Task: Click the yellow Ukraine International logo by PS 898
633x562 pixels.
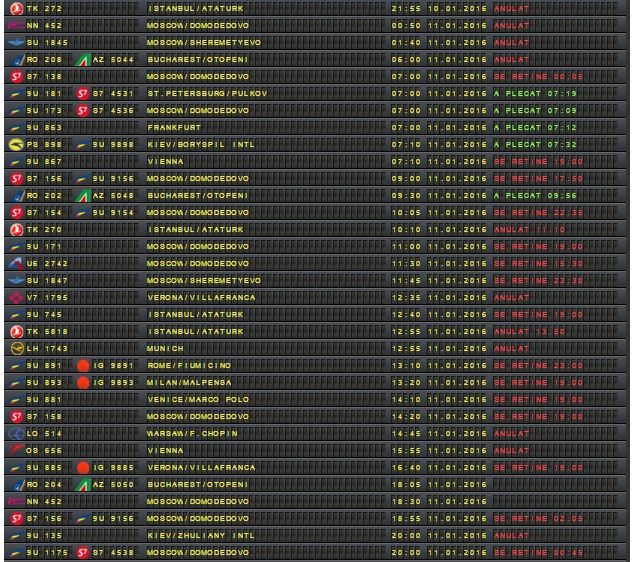Action: tap(16, 145)
